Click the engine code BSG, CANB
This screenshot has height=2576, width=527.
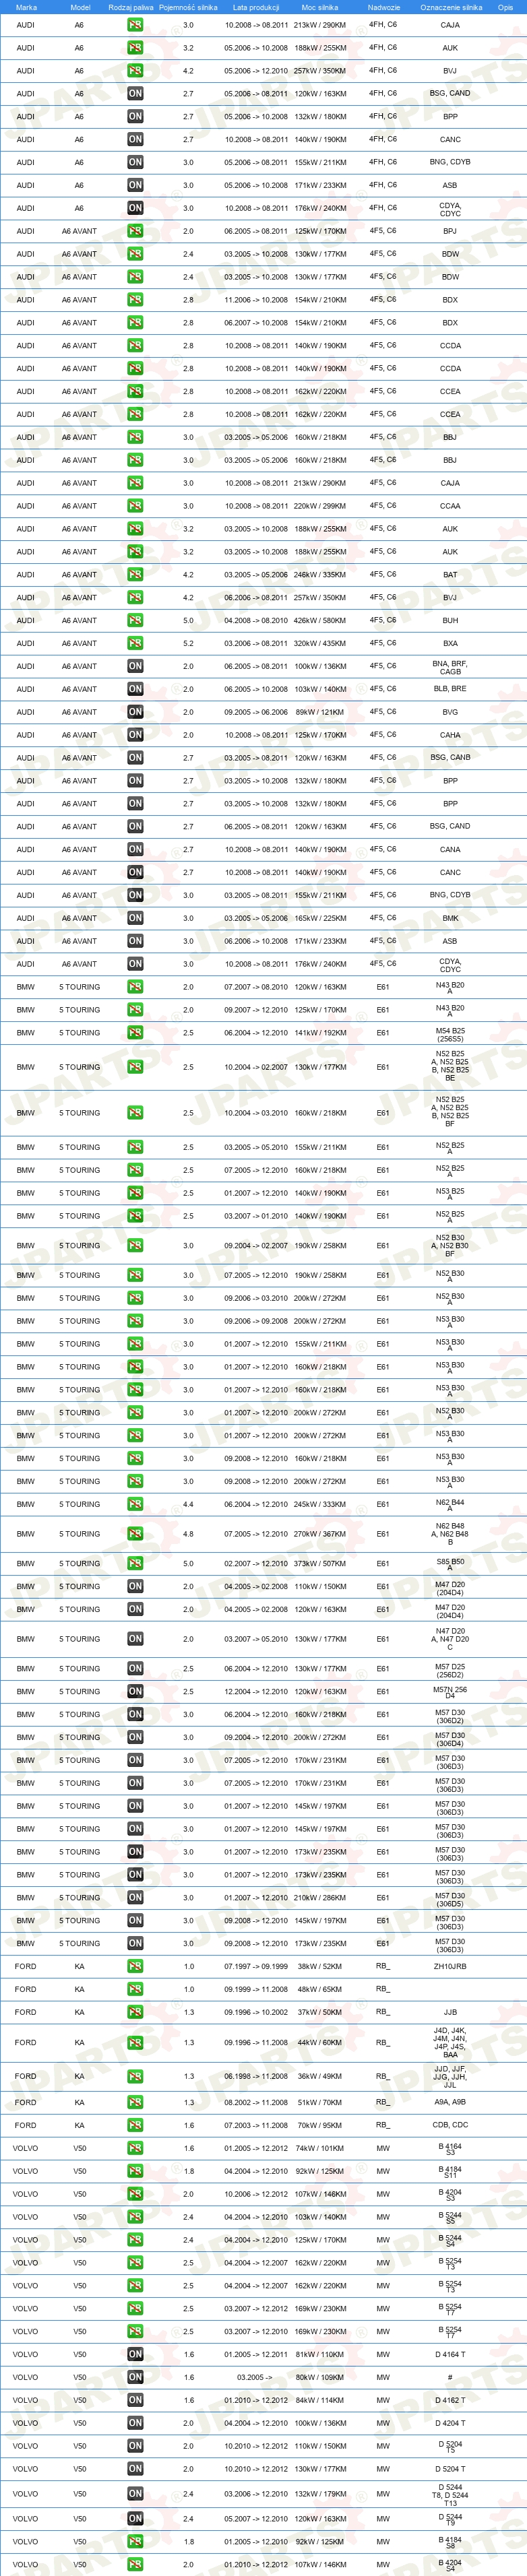point(450,757)
